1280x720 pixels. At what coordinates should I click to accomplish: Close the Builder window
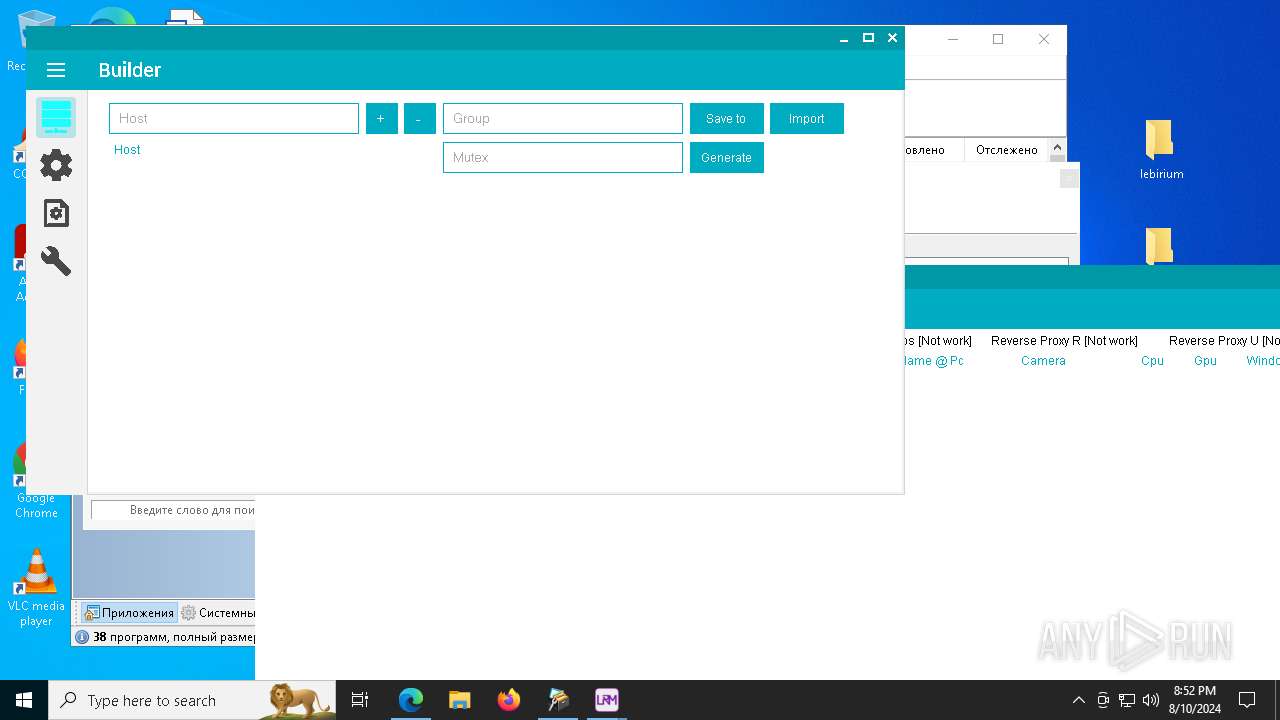[893, 38]
